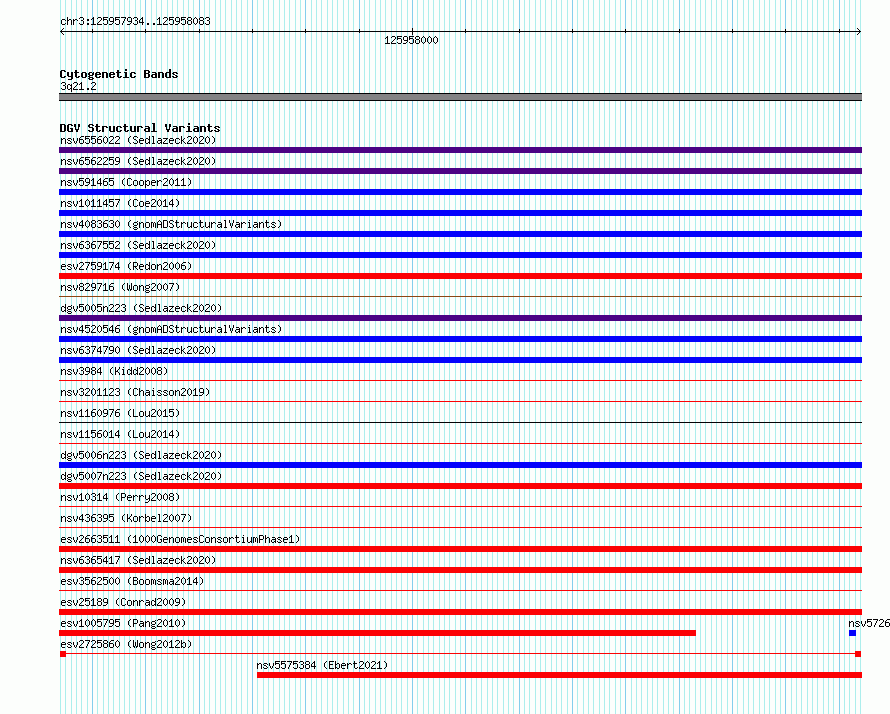Click right red end block of esv2725860

point(858,654)
